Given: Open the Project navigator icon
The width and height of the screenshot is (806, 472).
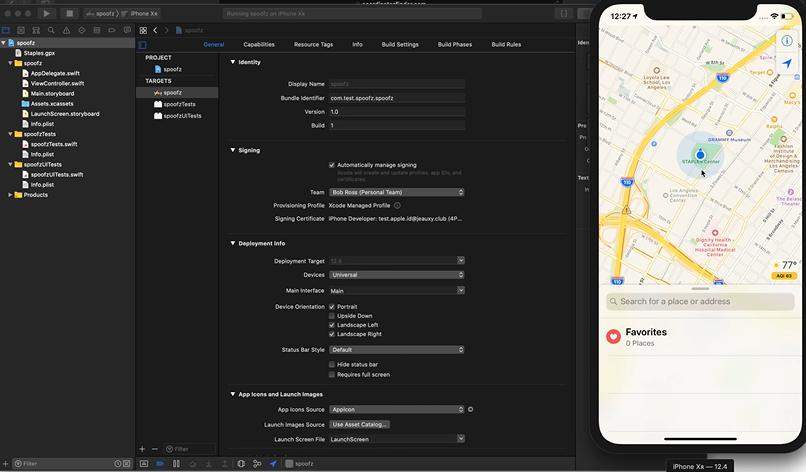Looking at the screenshot, I should [x=6, y=30].
